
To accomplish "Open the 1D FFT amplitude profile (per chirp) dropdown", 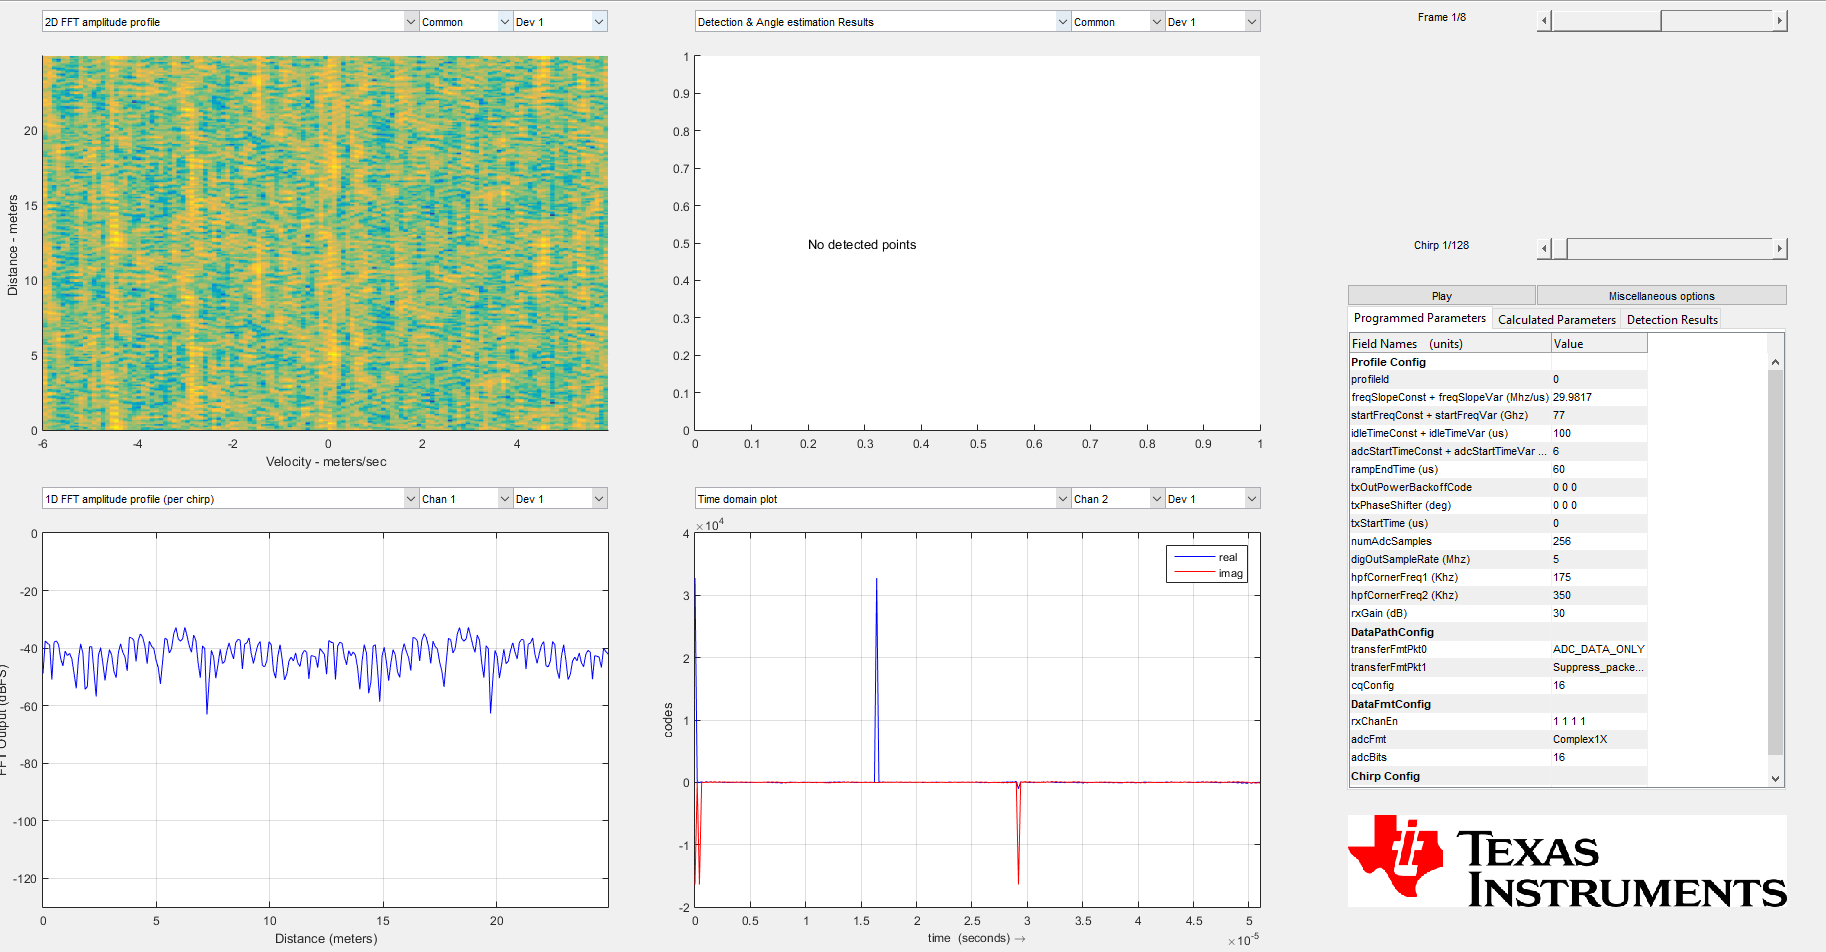I will click(x=230, y=498).
